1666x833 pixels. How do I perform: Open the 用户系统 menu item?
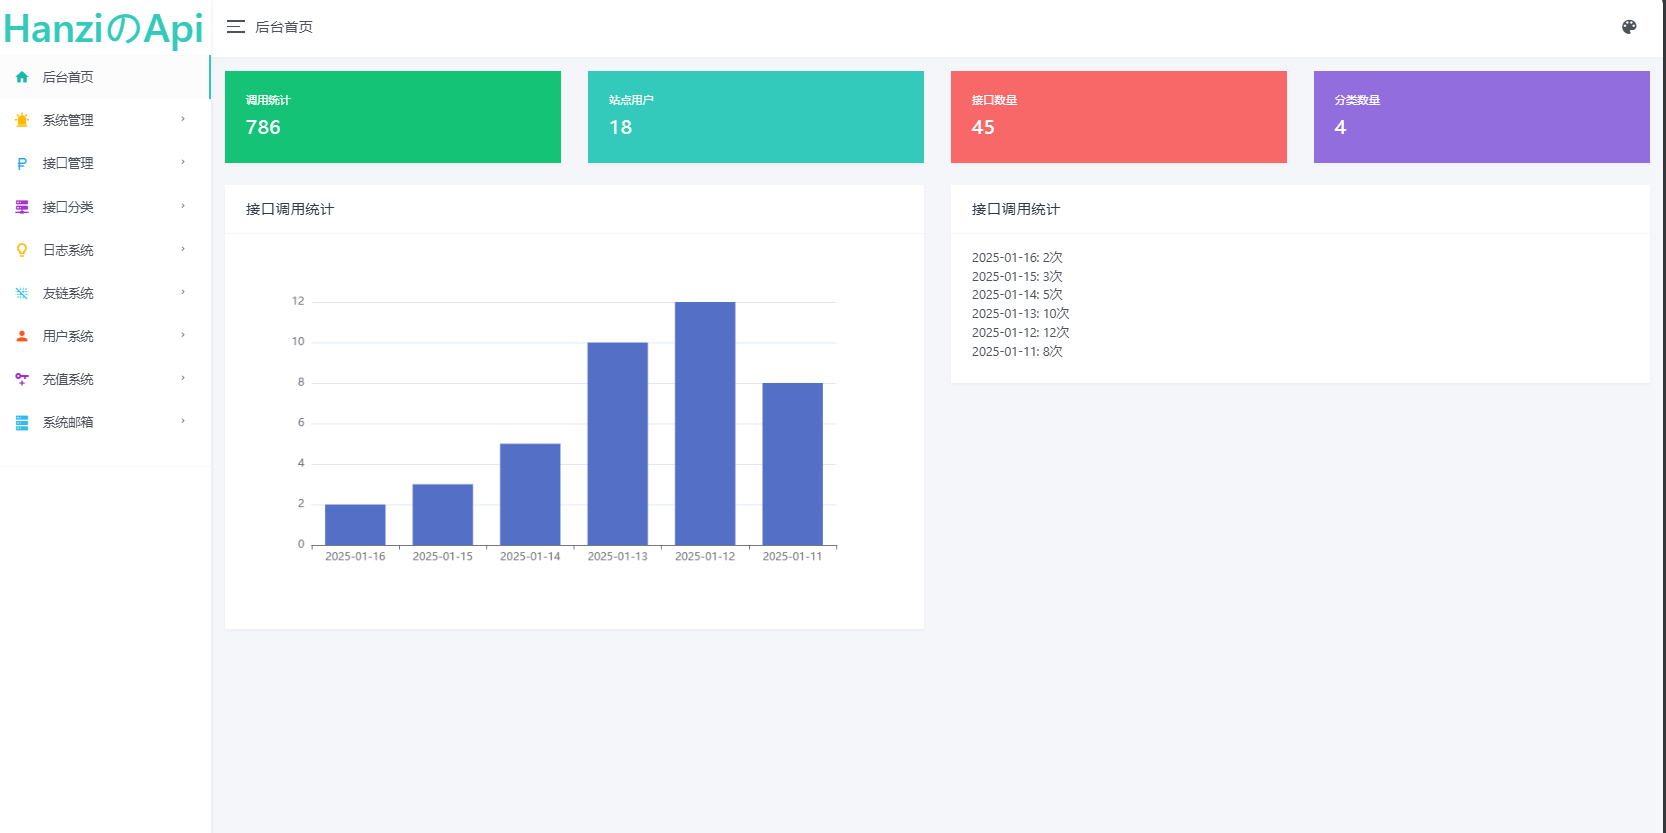point(105,336)
